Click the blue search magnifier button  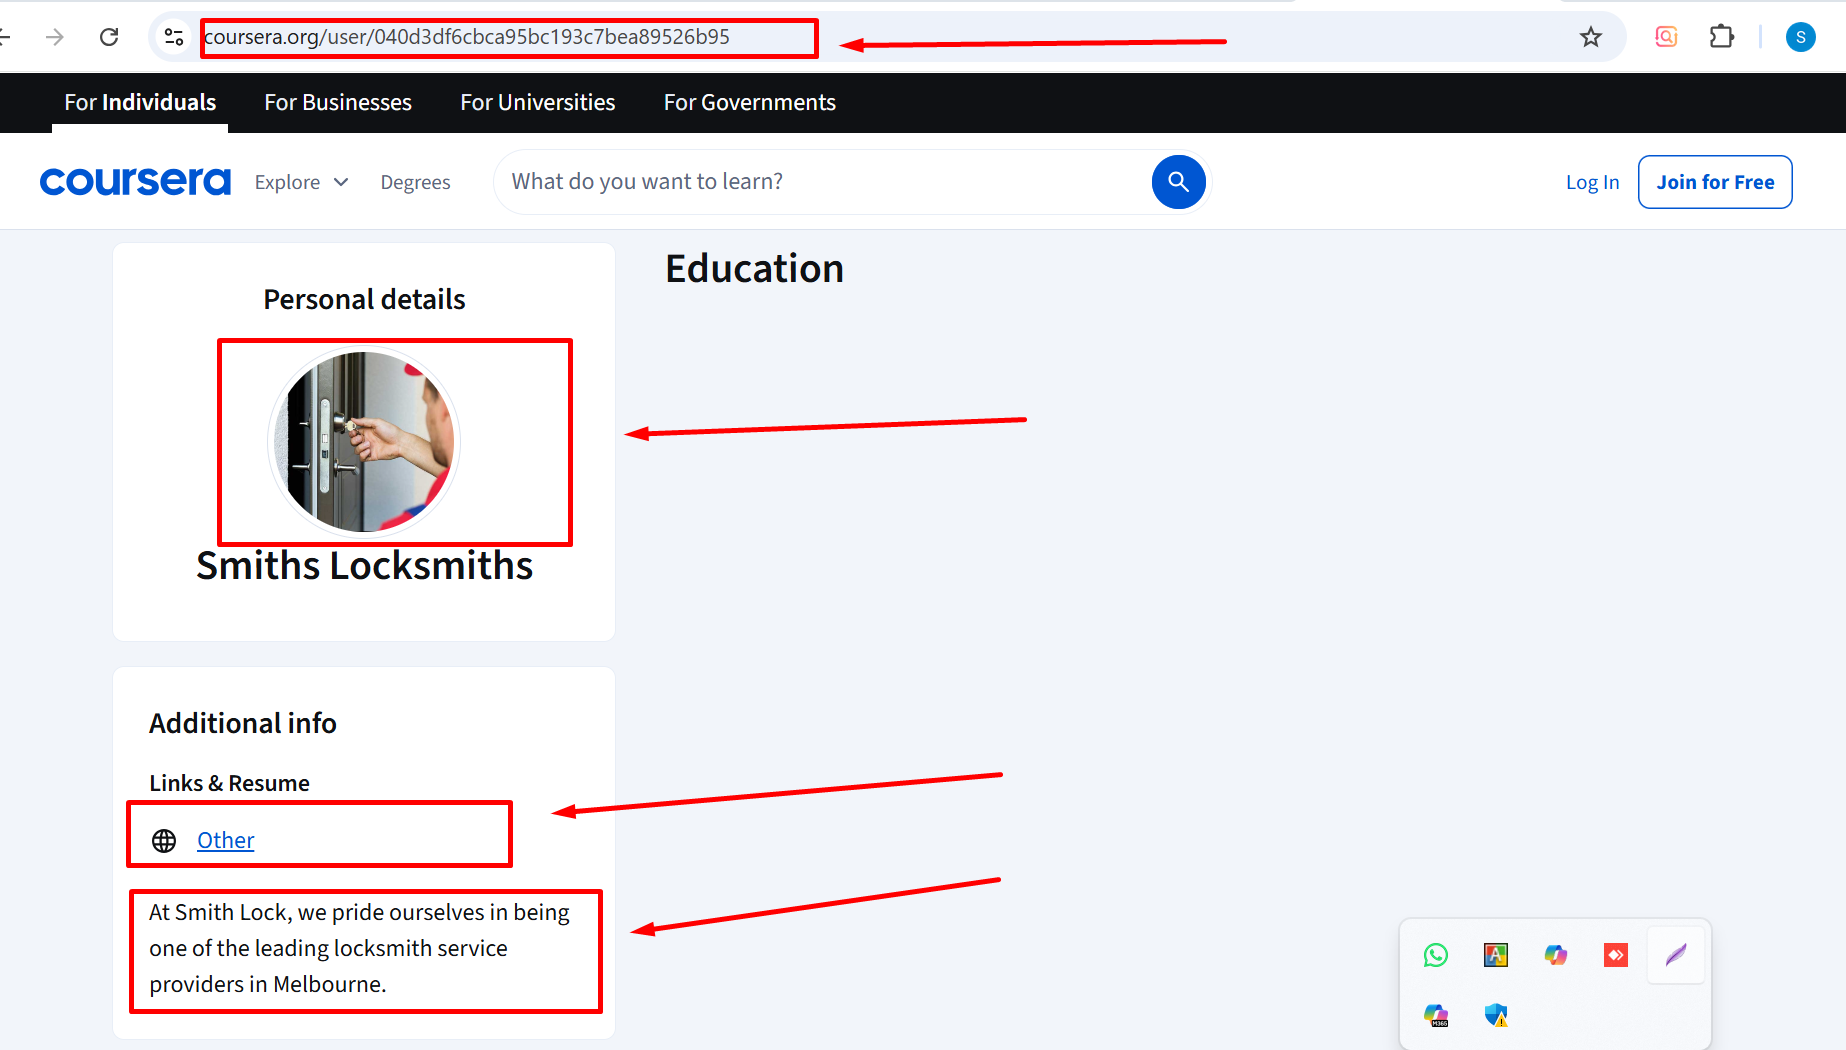(1178, 182)
